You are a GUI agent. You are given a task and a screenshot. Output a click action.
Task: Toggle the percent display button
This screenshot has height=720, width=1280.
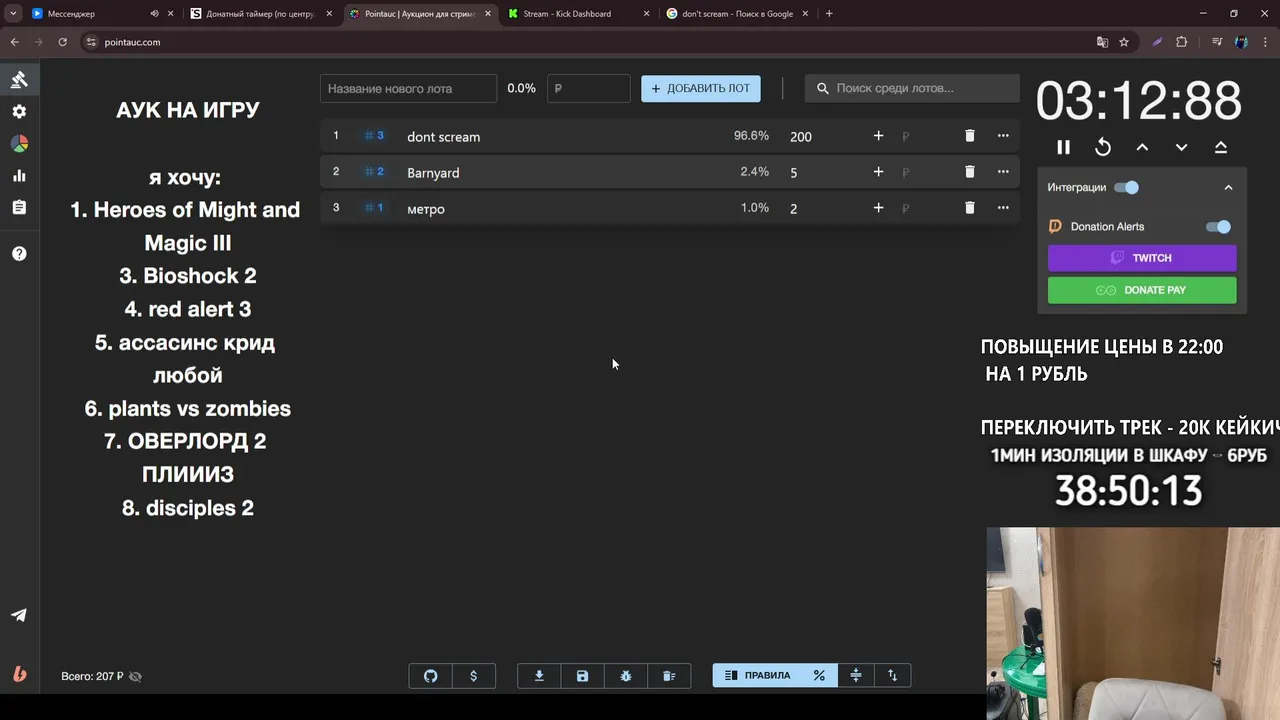819,676
